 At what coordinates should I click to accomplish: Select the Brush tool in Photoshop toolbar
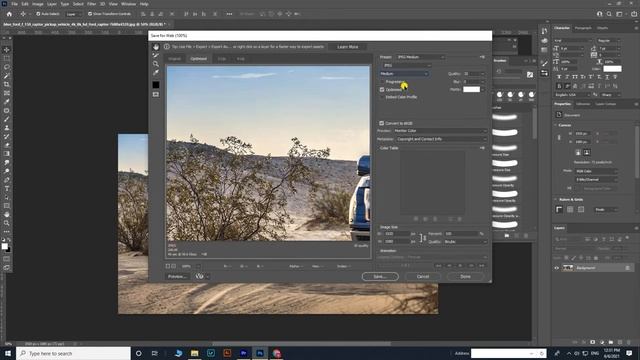(7, 119)
